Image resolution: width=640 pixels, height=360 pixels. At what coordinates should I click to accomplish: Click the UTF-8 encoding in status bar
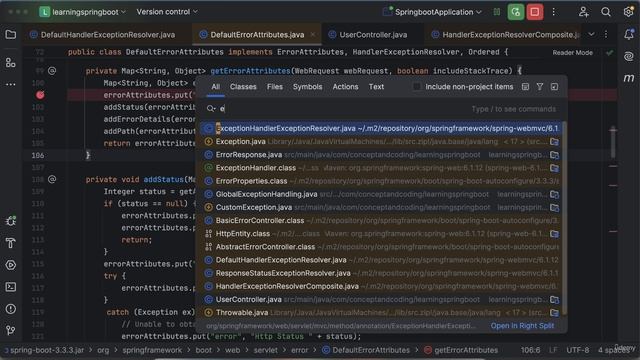tap(577, 350)
